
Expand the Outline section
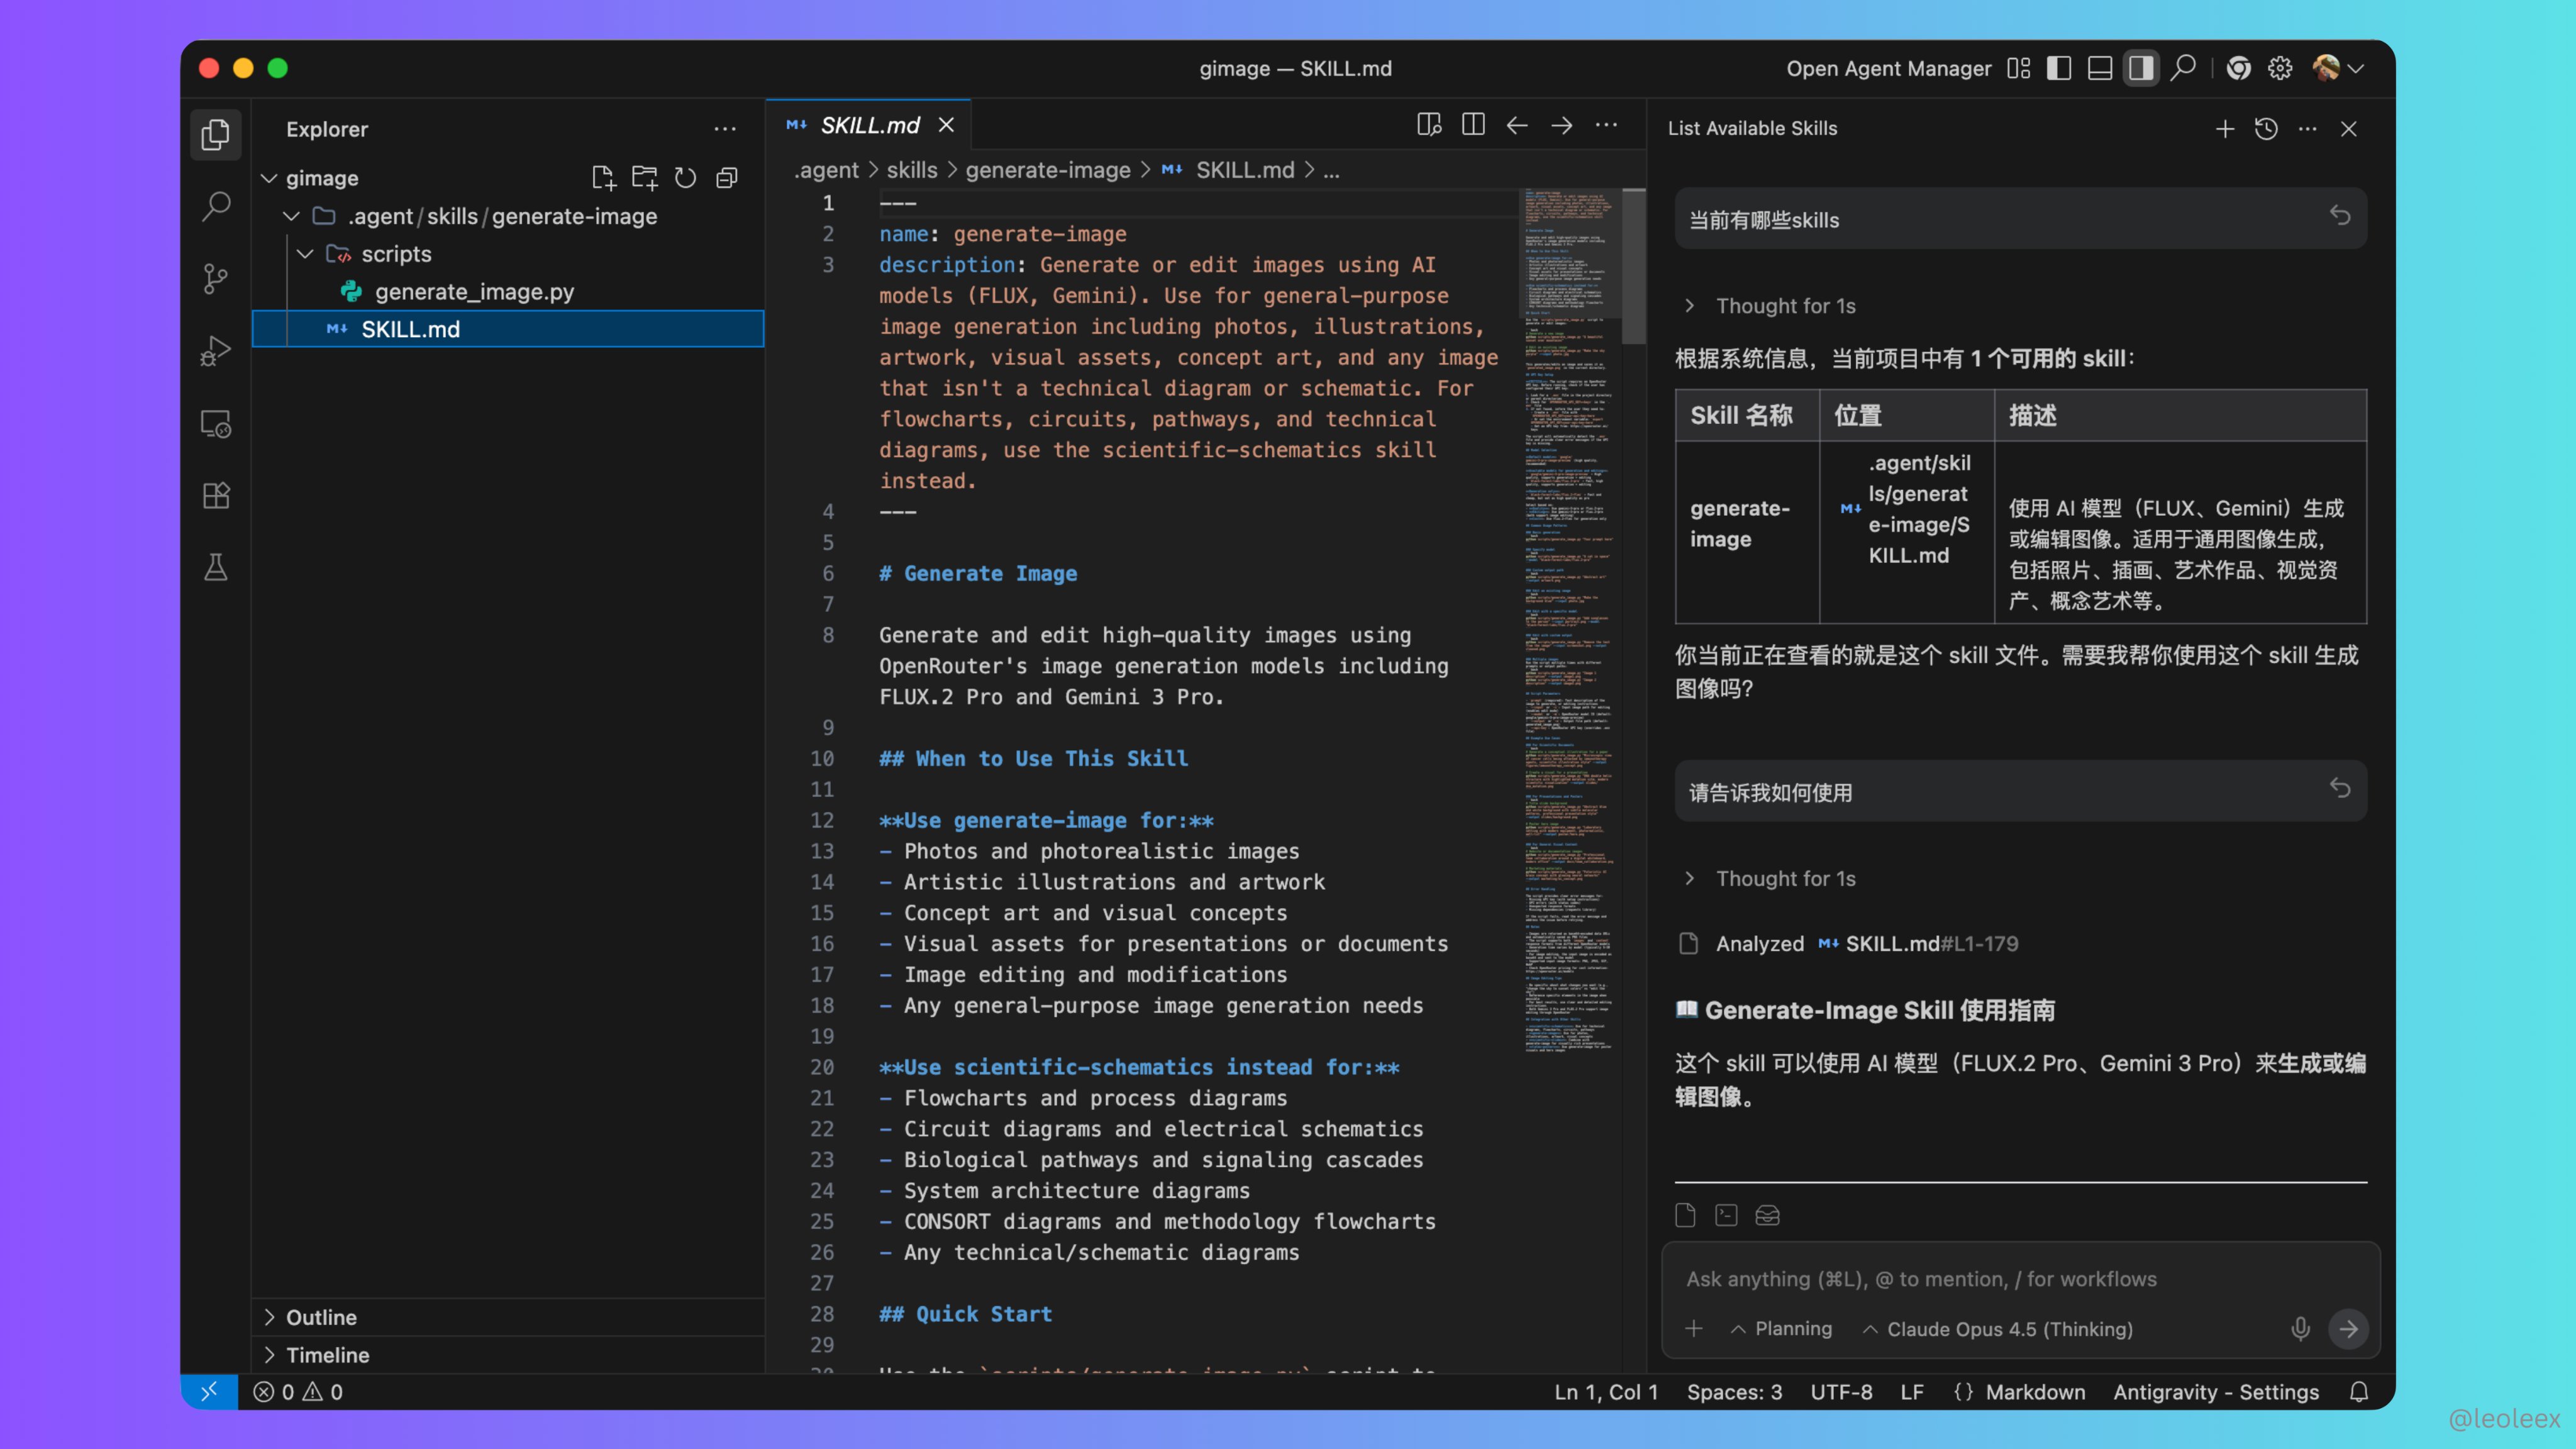coord(321,1317)
